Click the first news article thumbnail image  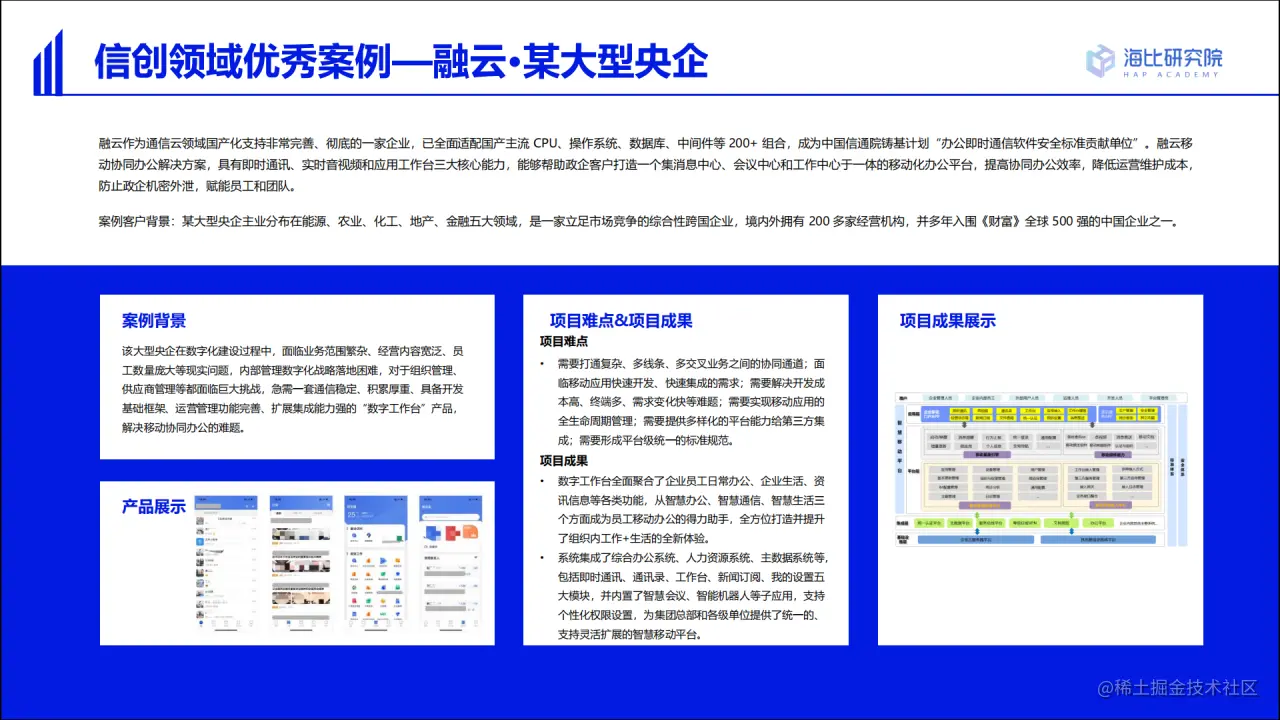point(301,533)
